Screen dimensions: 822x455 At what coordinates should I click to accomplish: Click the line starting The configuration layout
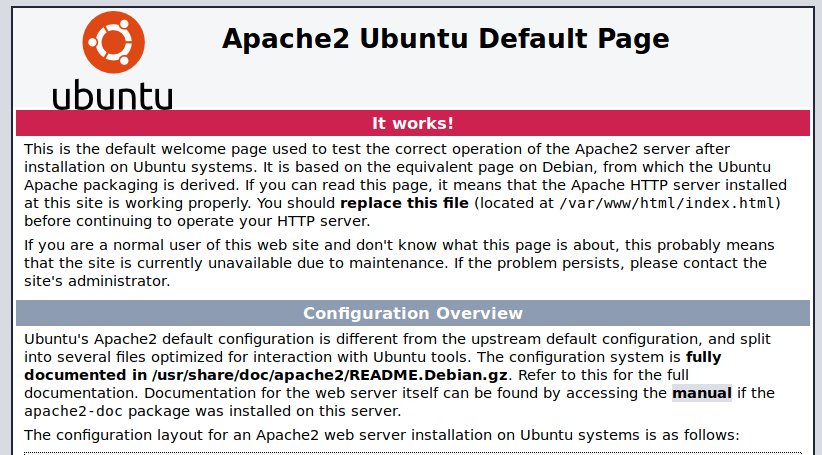tap(382, 435)
